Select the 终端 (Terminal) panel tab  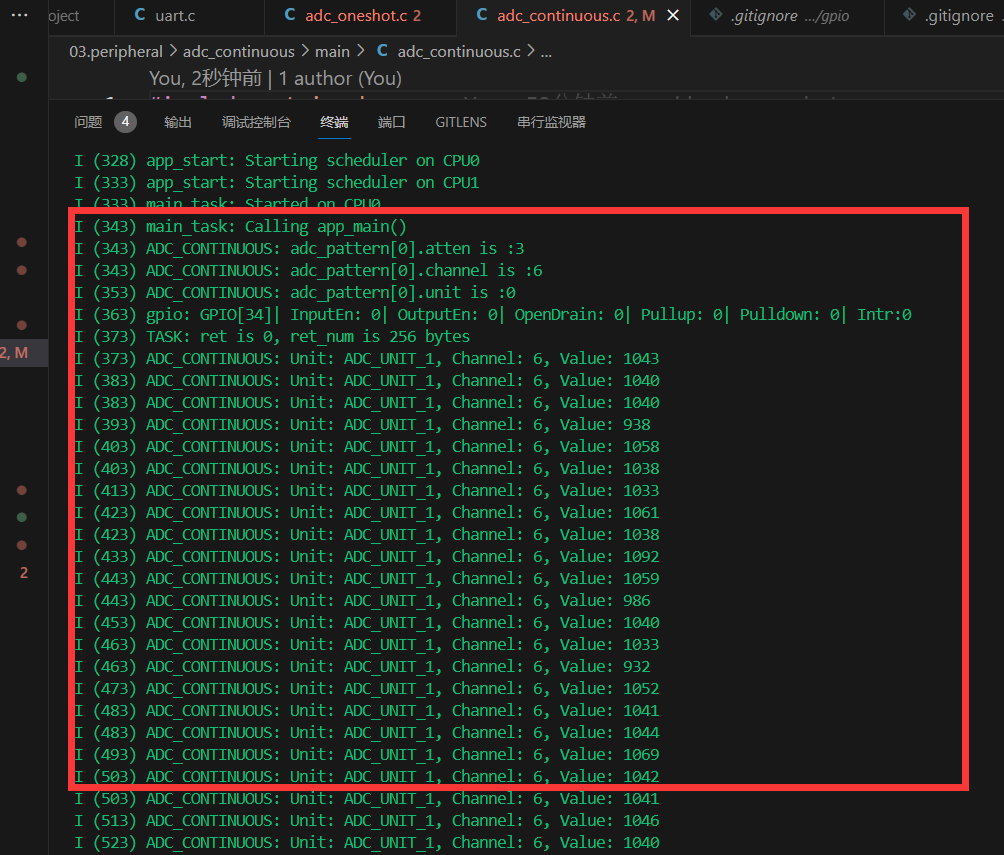tap(334, 122)
